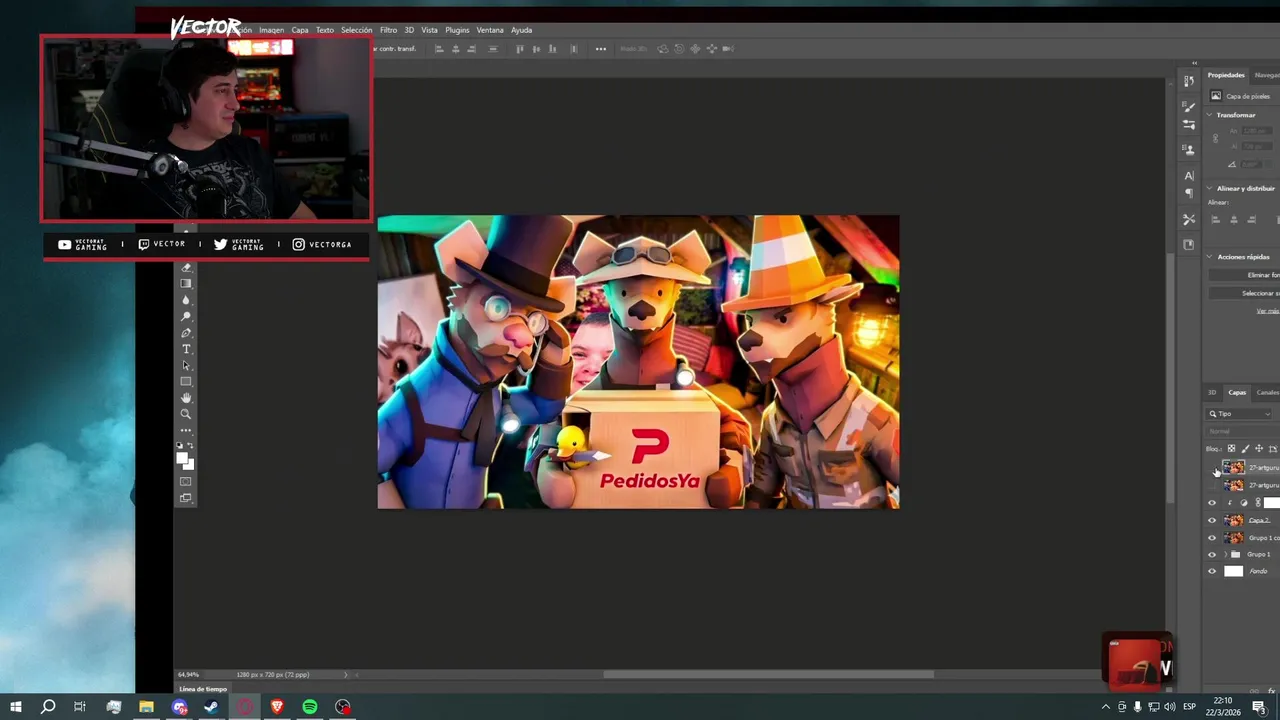Open the blend mode Normal dropdown
1280x720 pixels.
point(1243,432)
